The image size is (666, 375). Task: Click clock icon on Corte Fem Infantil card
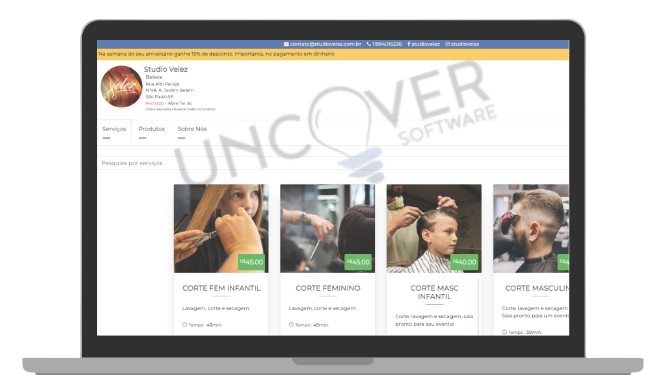click(185, 324)
